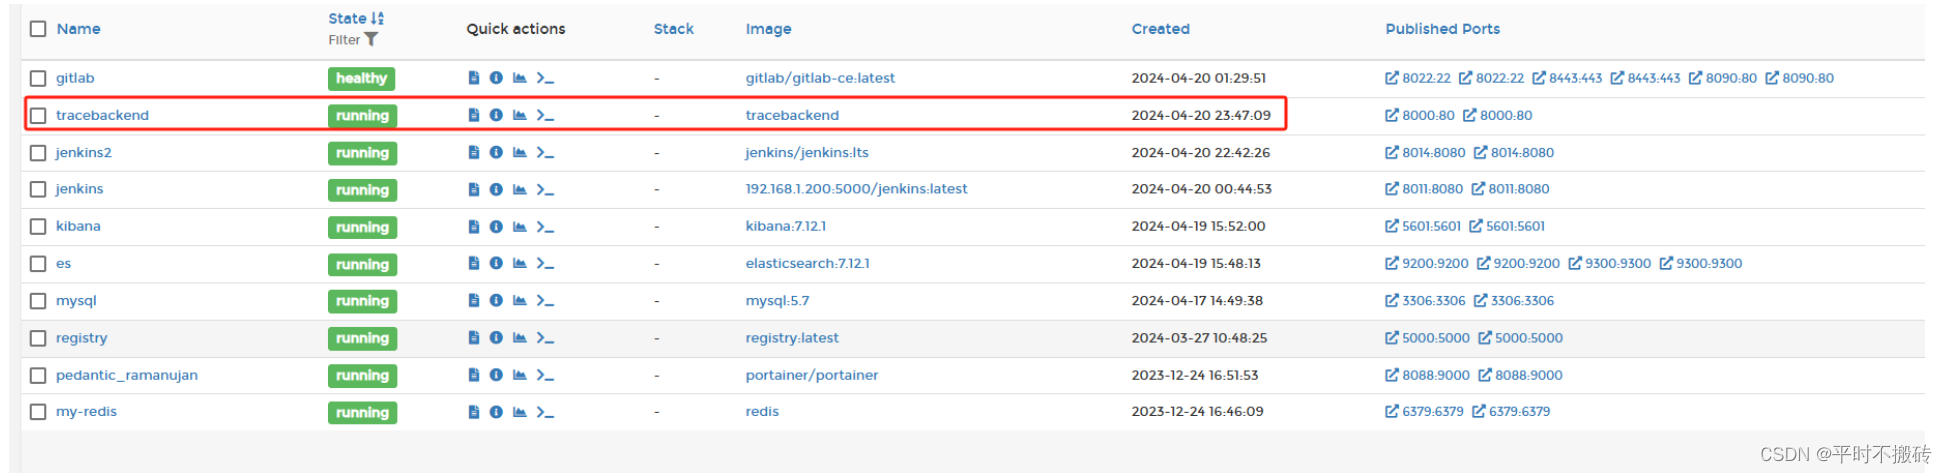The image size is (1947, 473).
Task: Open the first 8443:443 port link for gitlab
Action: pos(1567,78)
